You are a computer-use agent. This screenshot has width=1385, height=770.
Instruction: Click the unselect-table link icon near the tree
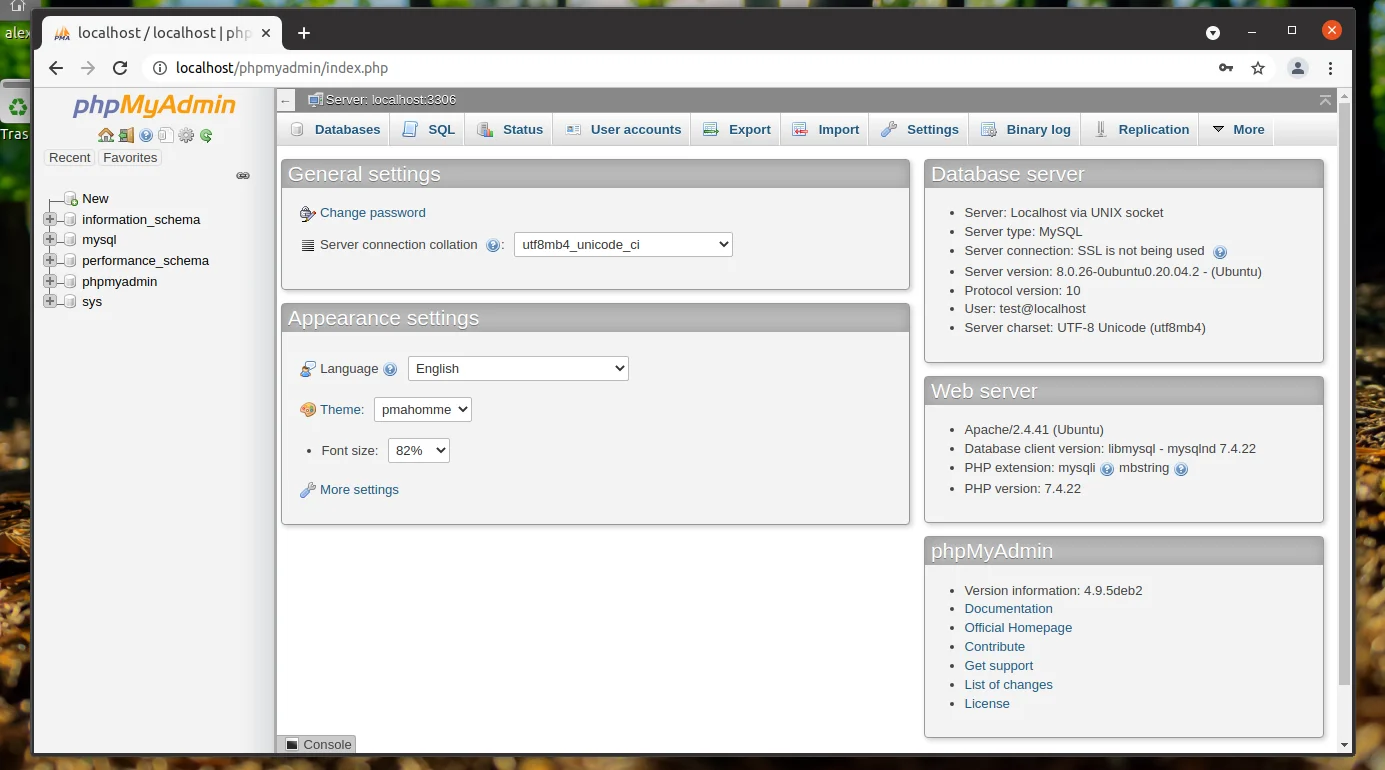click(x=242, y=175)
